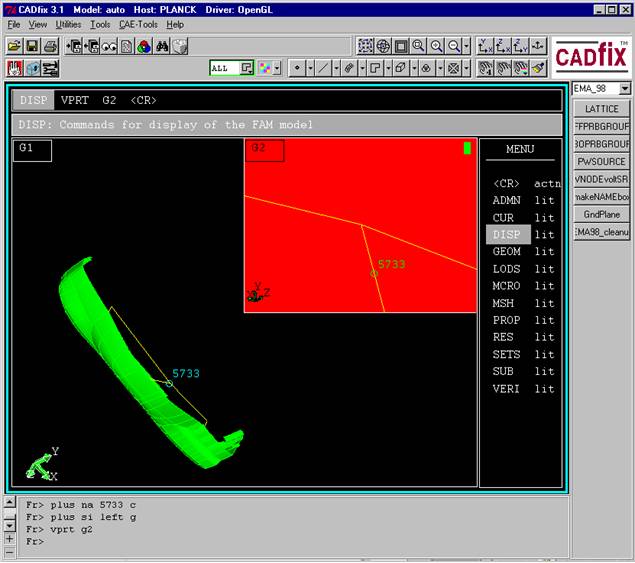The height and width of the screenshot is (563, 635).
Task: Expand the color palette dropdown arrow
Action: (x=278, y=68)
